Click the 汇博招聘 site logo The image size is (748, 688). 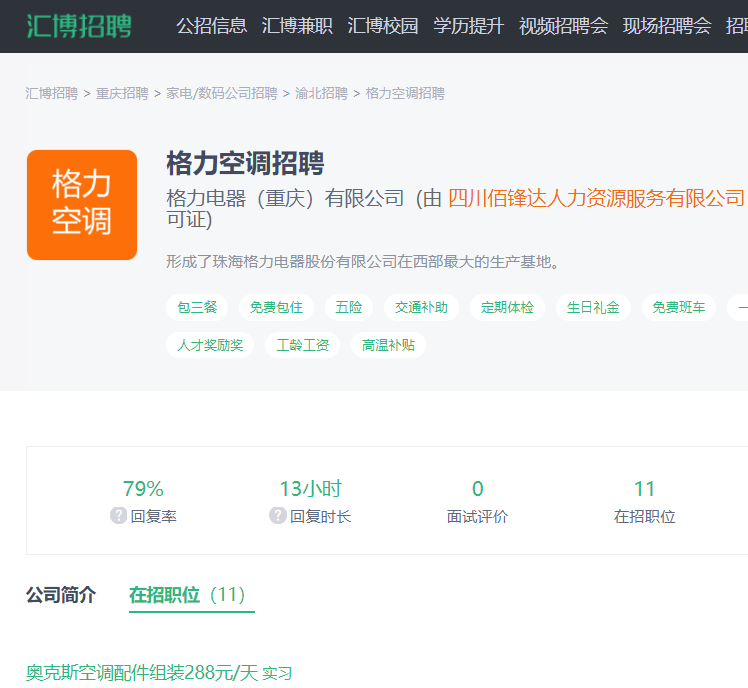coord(79,26)
